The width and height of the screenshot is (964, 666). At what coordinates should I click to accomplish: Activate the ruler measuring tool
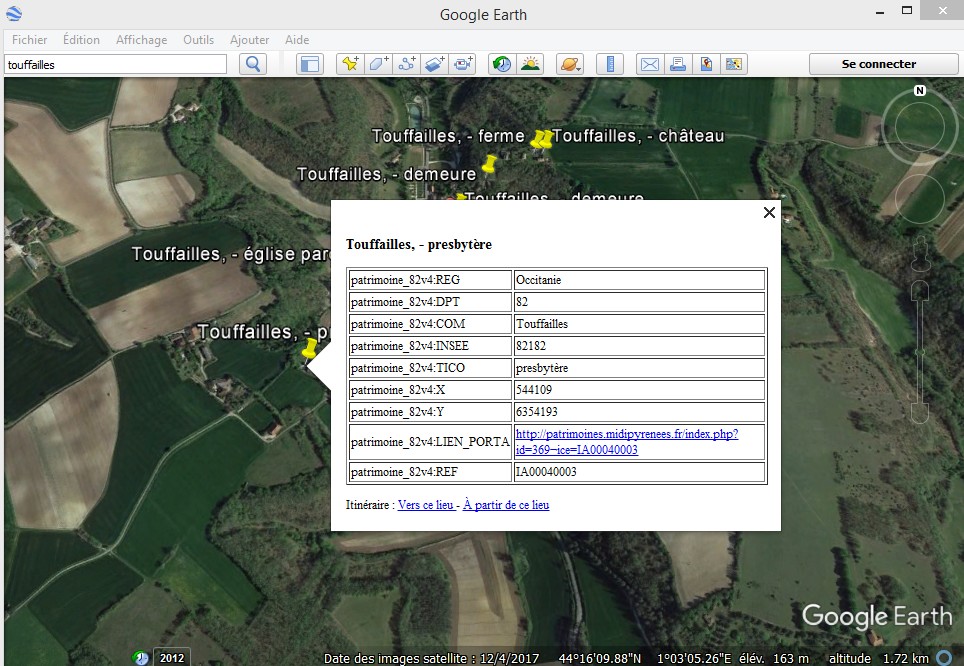pyautogui.click(x=610, y=64)
